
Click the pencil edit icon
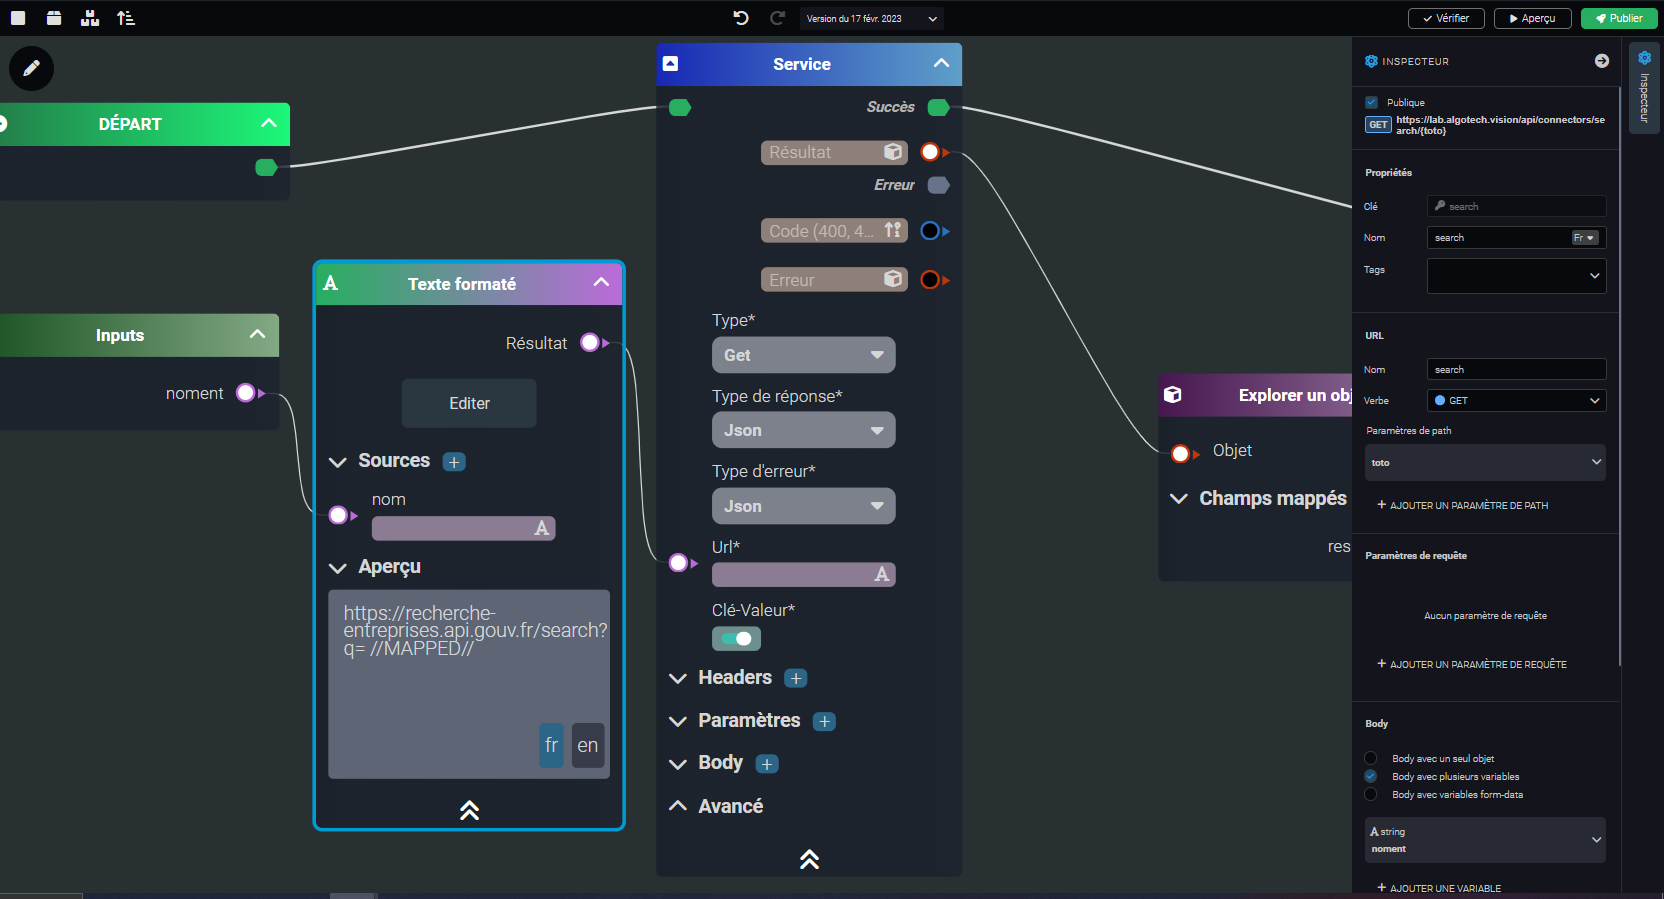(31, 68)
